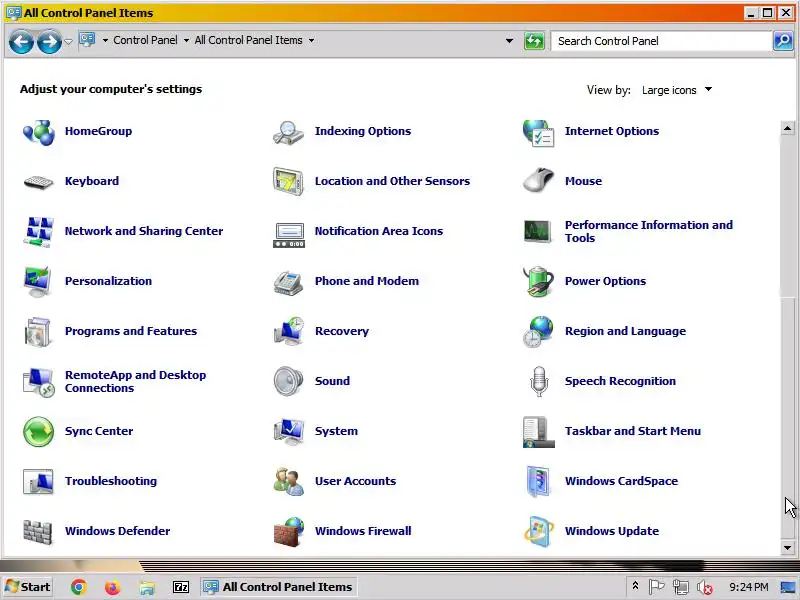Open the View by Large icons dropdown
The width and height of the screenshot is (800, 600).
[x=677, y=90]
